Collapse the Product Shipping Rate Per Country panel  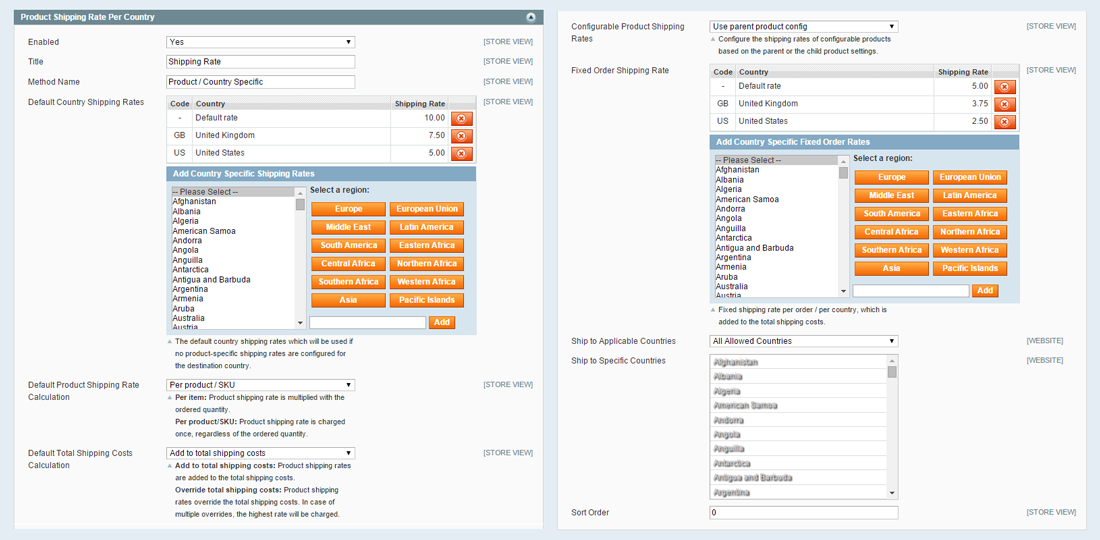(531, 17)
